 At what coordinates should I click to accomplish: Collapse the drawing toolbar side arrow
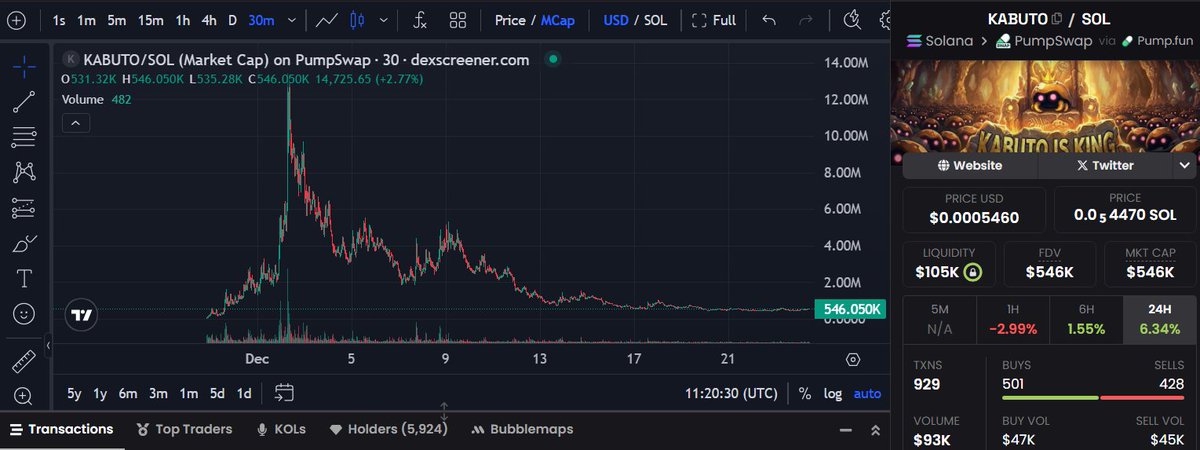pyautogui.click(x=48, y=347)
